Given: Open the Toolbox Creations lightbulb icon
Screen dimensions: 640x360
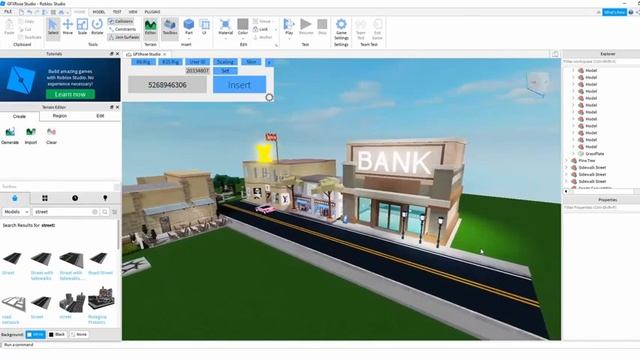Looking at the screenshot, I should click(x=105, y=198).
